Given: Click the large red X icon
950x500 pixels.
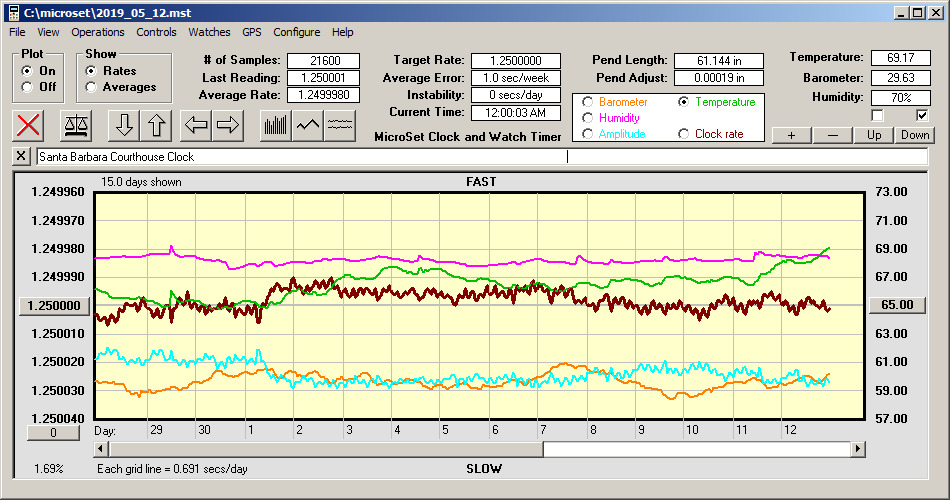Looking at the screenshot, I should (x=30, y=125).
